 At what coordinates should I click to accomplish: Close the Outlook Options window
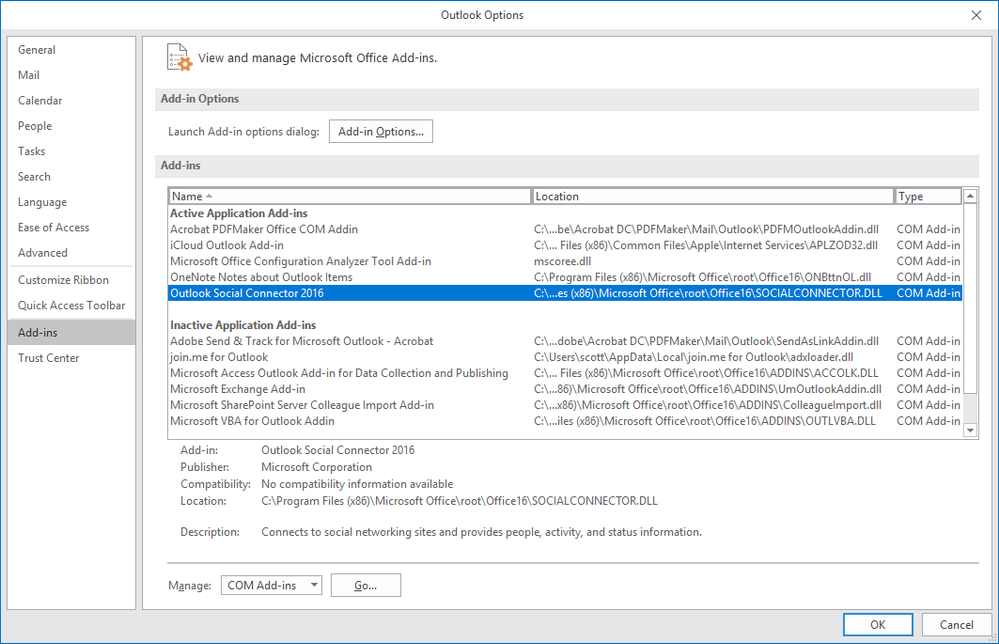pyautogui.click(x=976, y=15)
